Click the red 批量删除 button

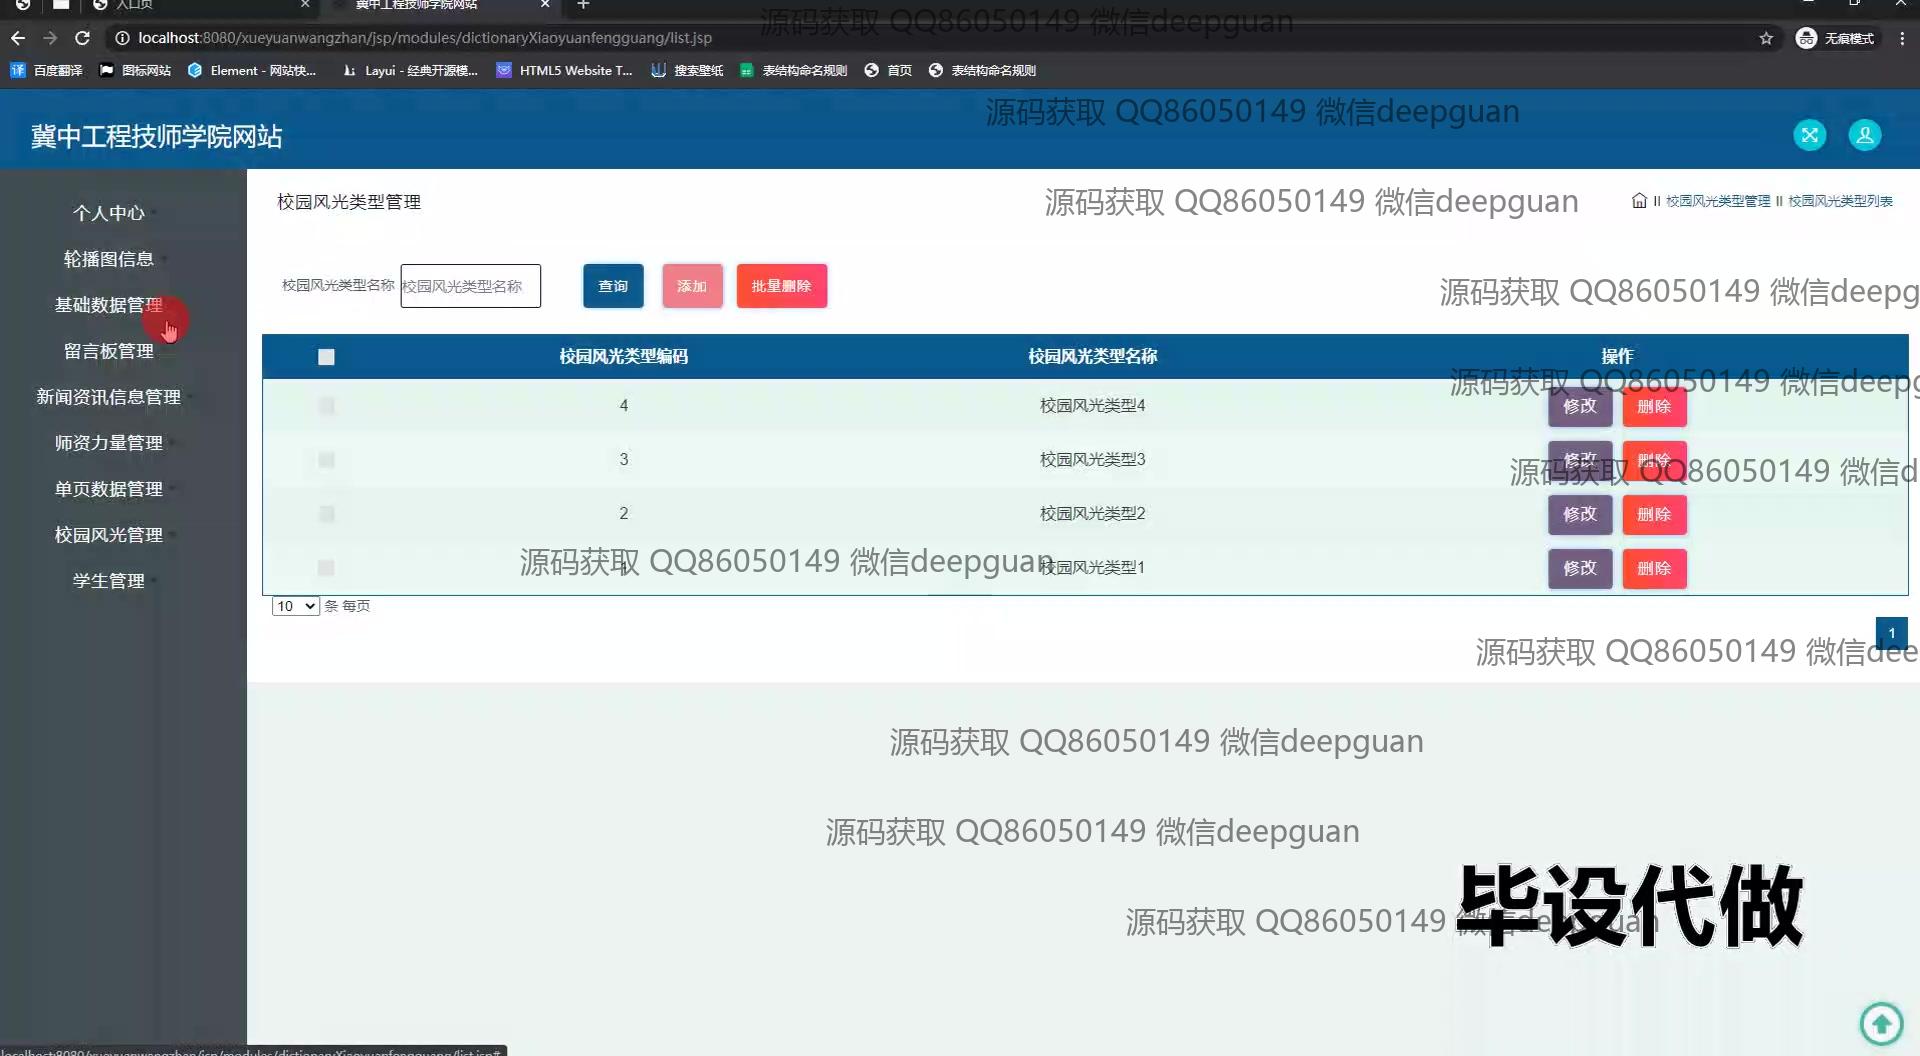point(781,286)
